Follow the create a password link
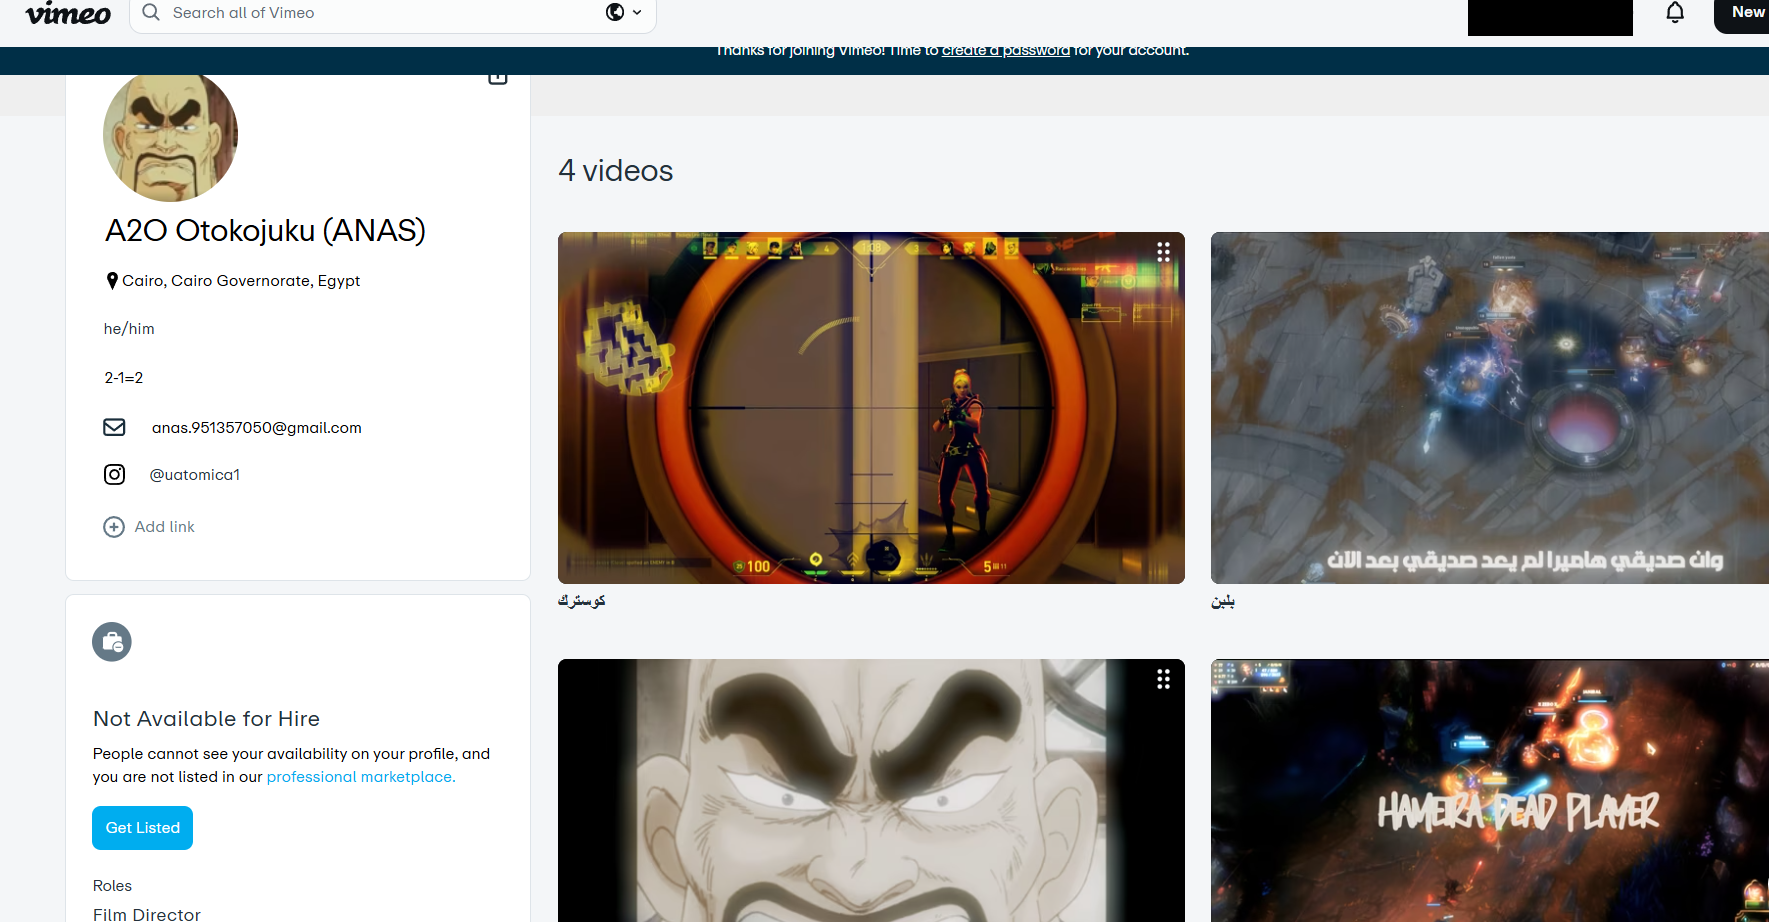This screenshot has width=1769, height=922. tap(1005, 50)
